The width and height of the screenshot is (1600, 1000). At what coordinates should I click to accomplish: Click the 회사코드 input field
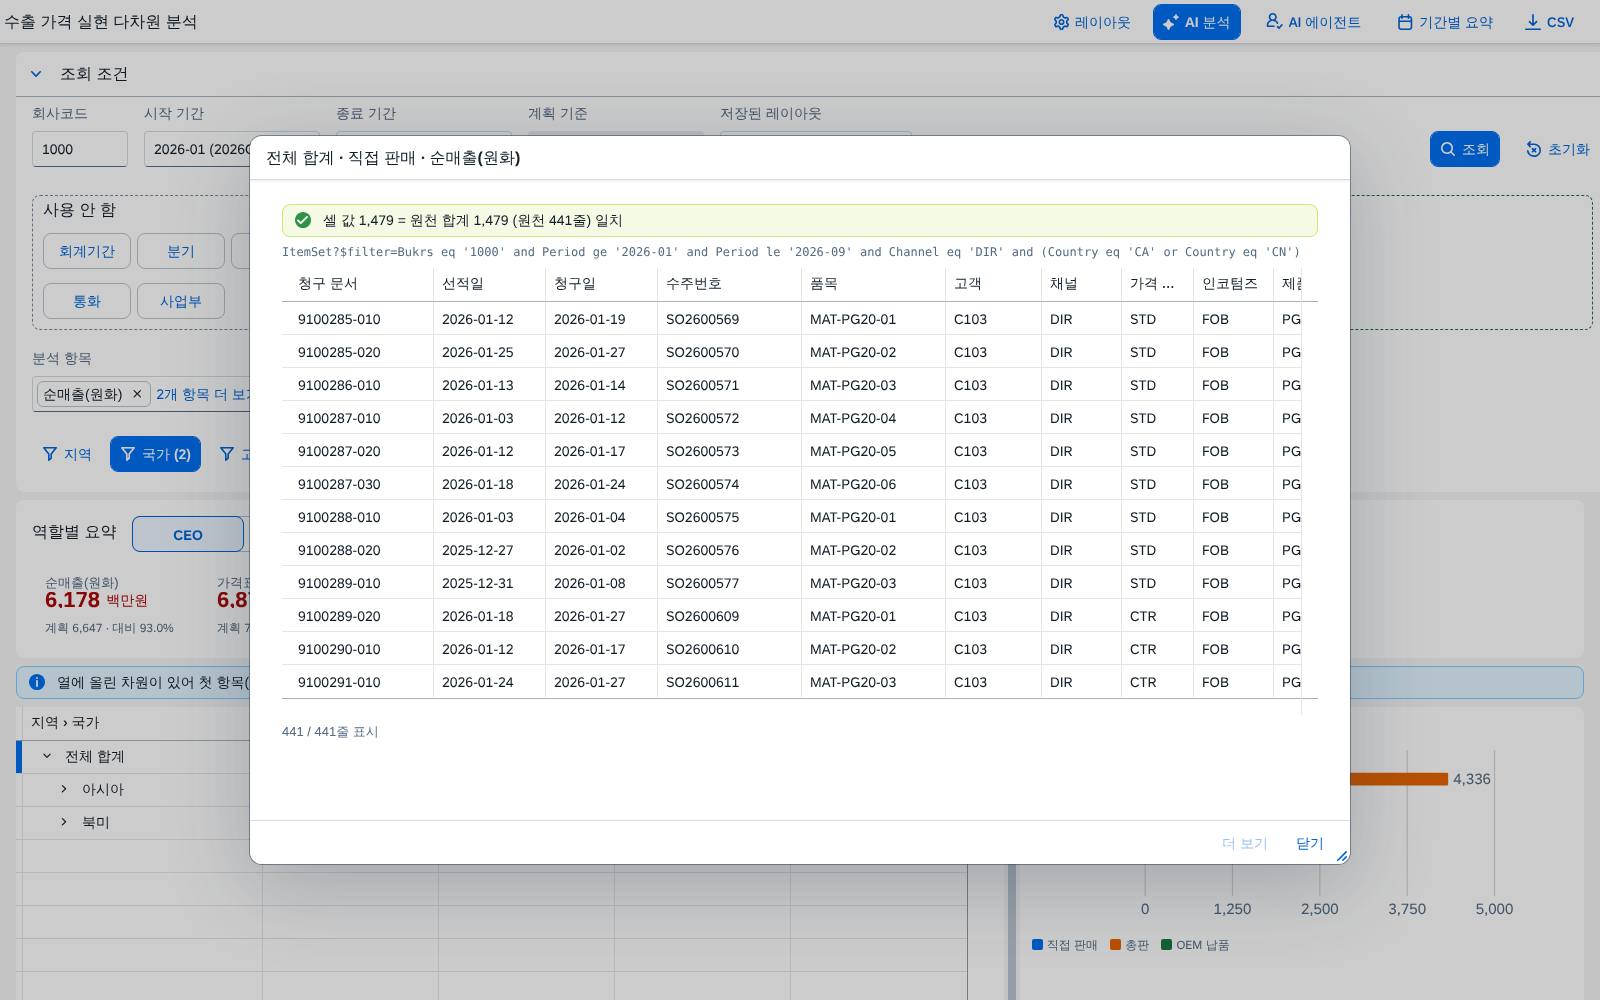(x=80, y=149)
